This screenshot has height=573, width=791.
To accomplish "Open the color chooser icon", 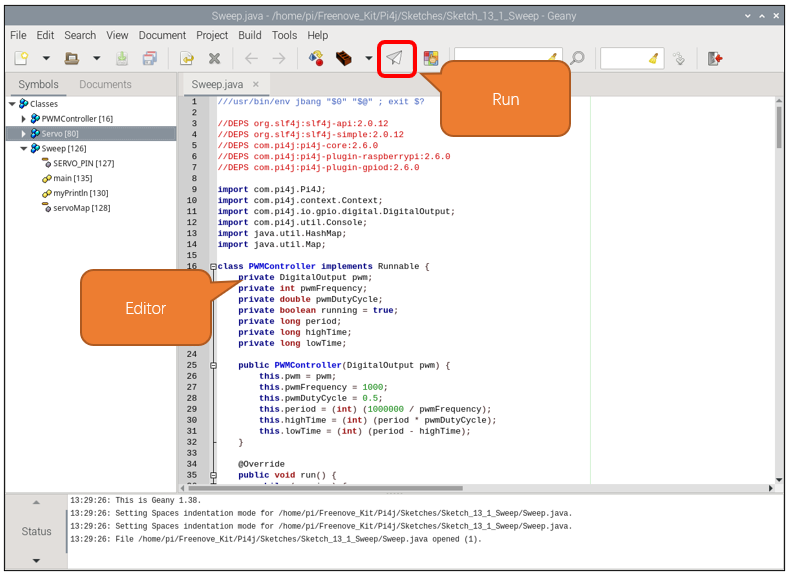I will pos(431,59).
